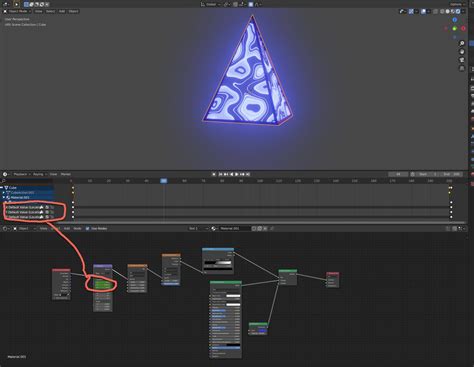Open object types visibility dropdown

pos(403,11)
